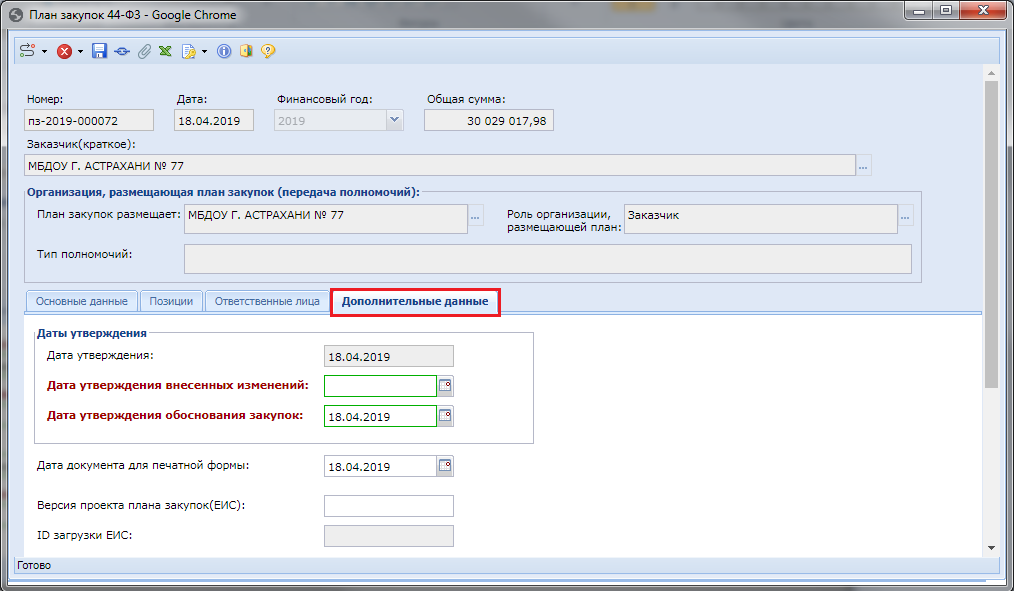Click the open door exit icon
The image size is (1014, 591).
coord(246,51)
